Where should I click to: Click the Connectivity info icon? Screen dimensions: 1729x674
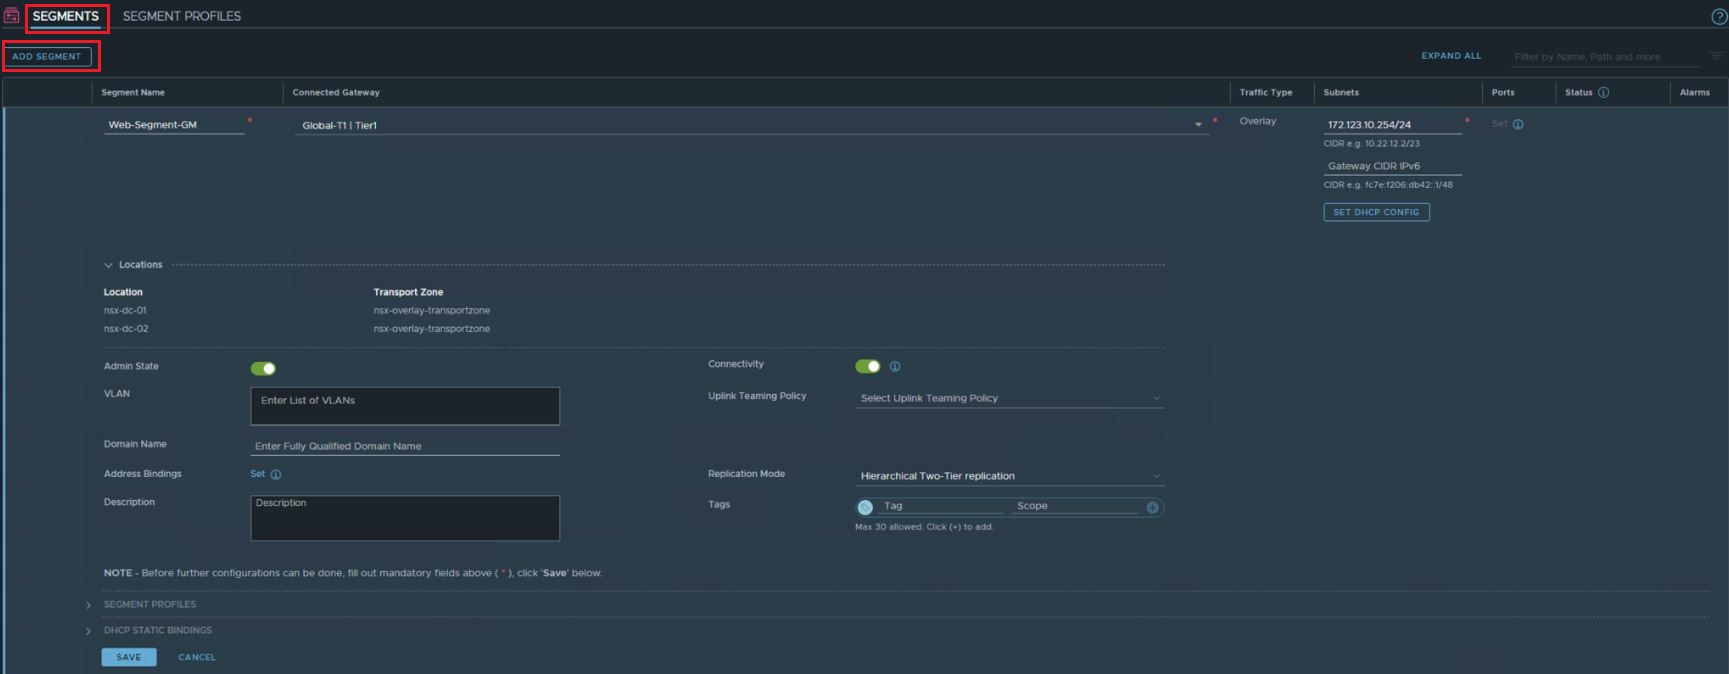895,367
